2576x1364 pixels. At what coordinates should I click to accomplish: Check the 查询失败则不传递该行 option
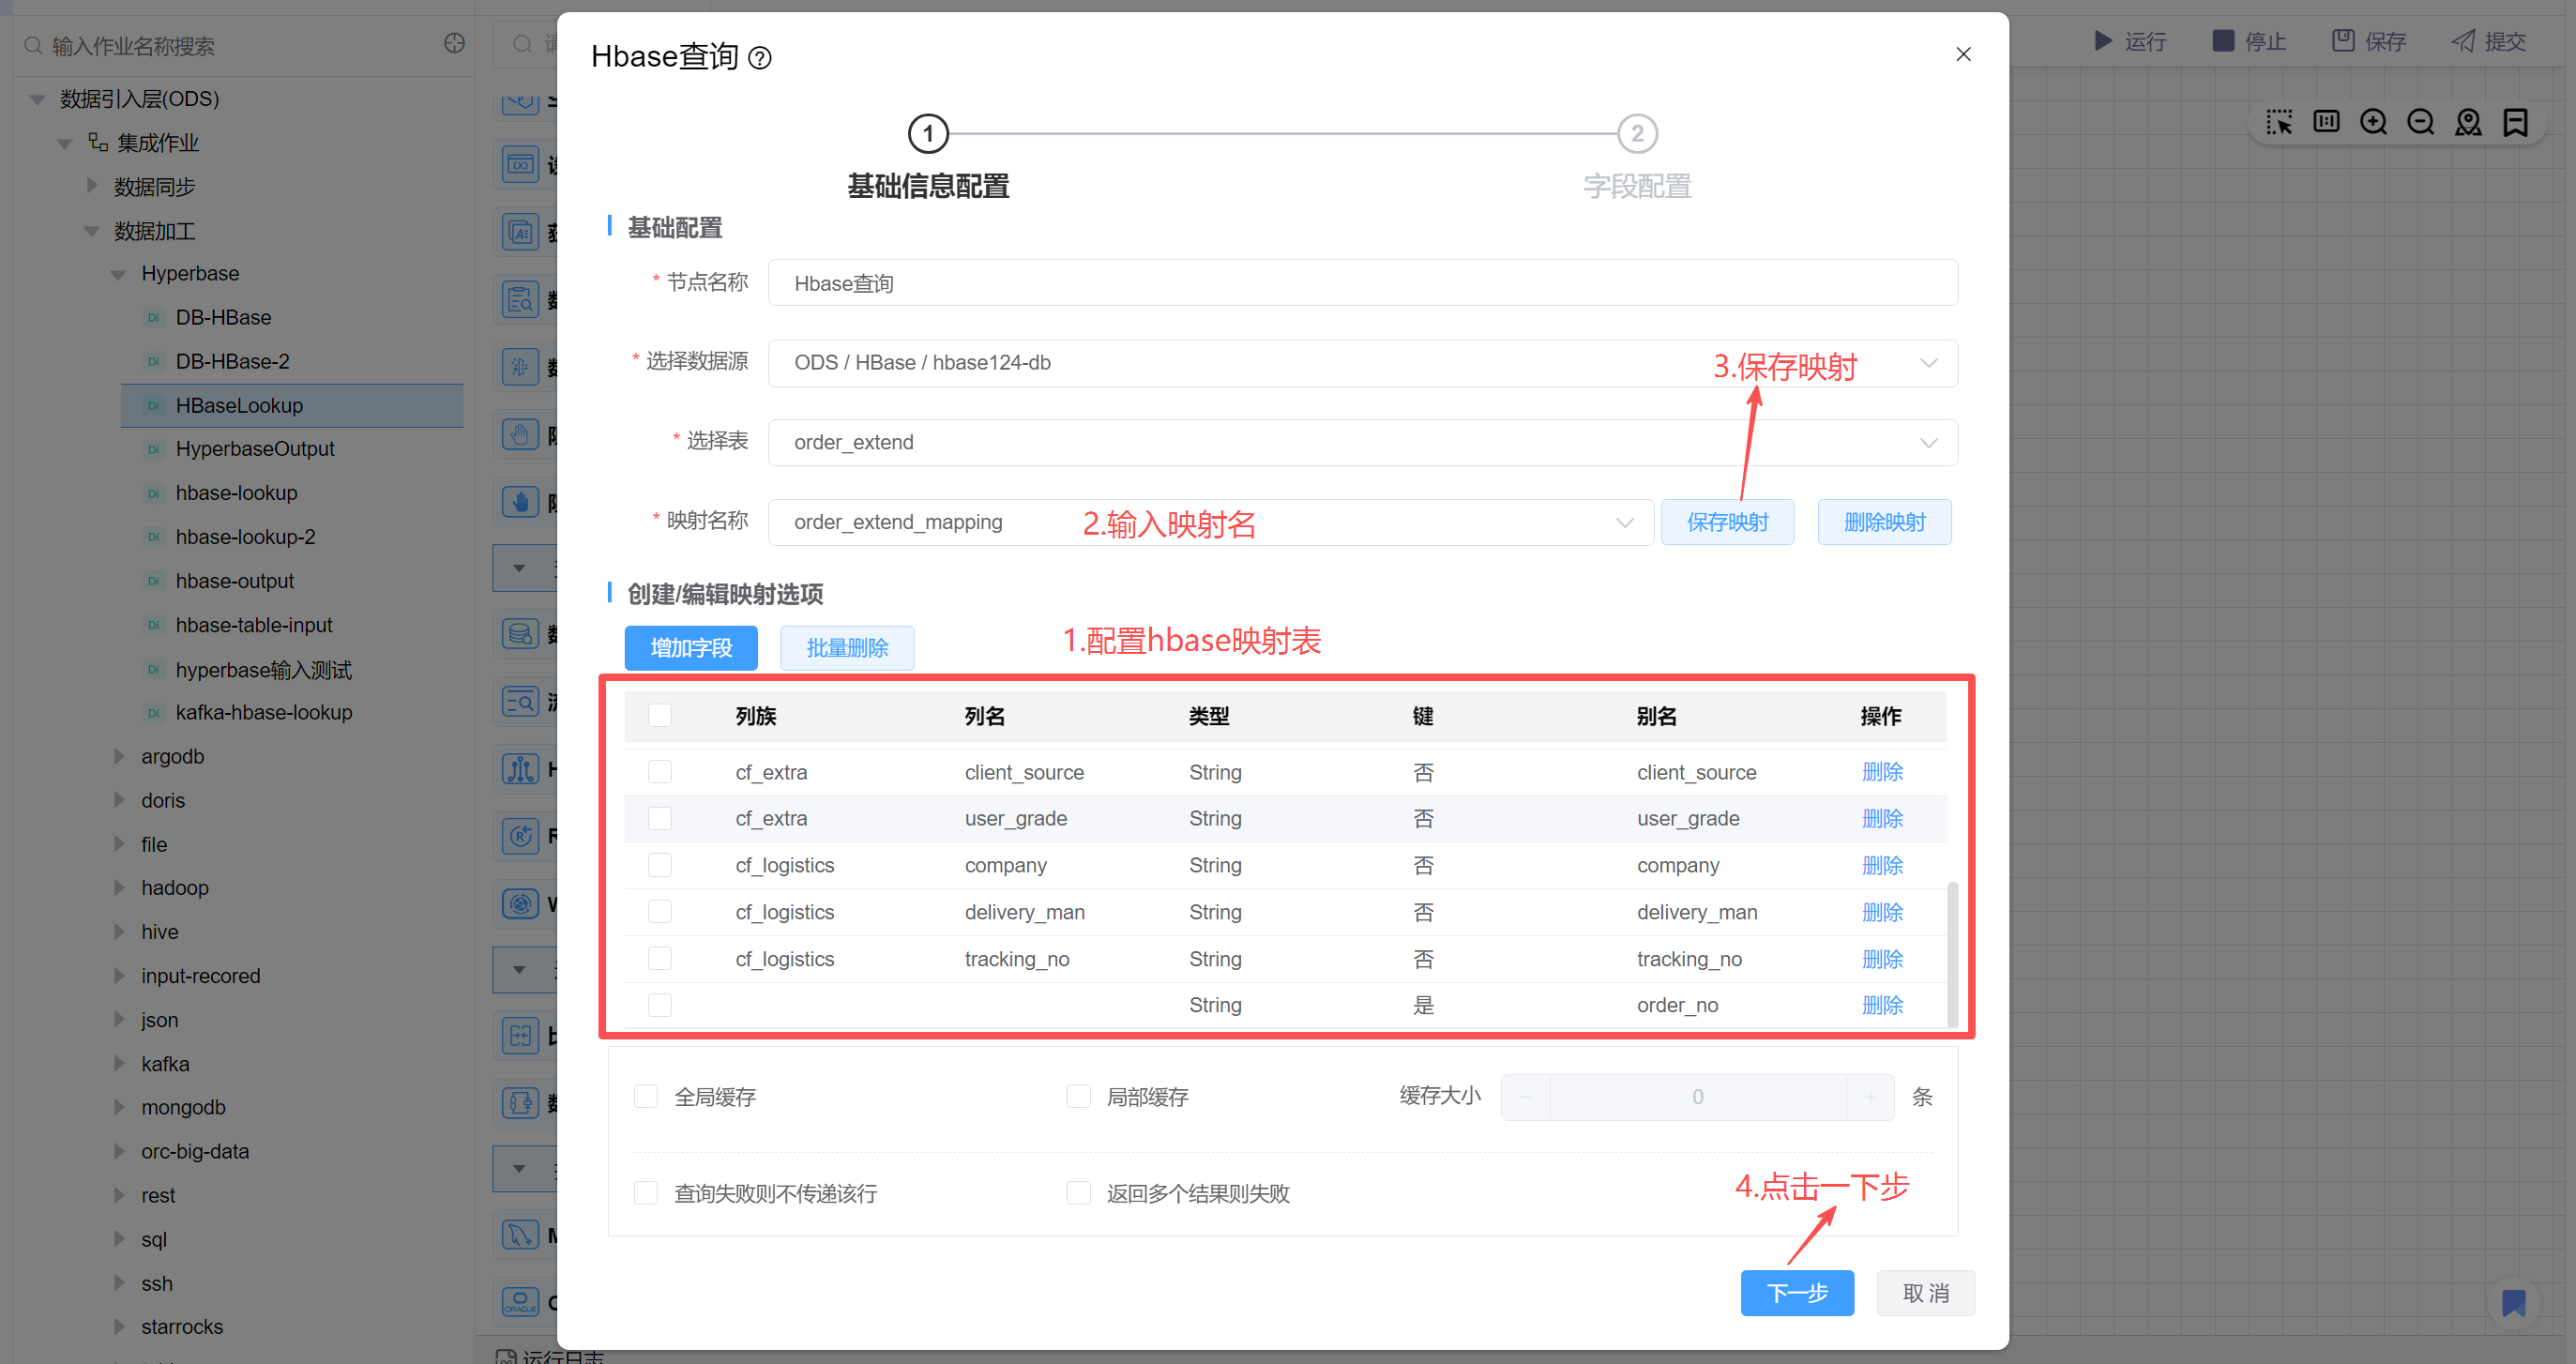click(x=646, y=1193)
